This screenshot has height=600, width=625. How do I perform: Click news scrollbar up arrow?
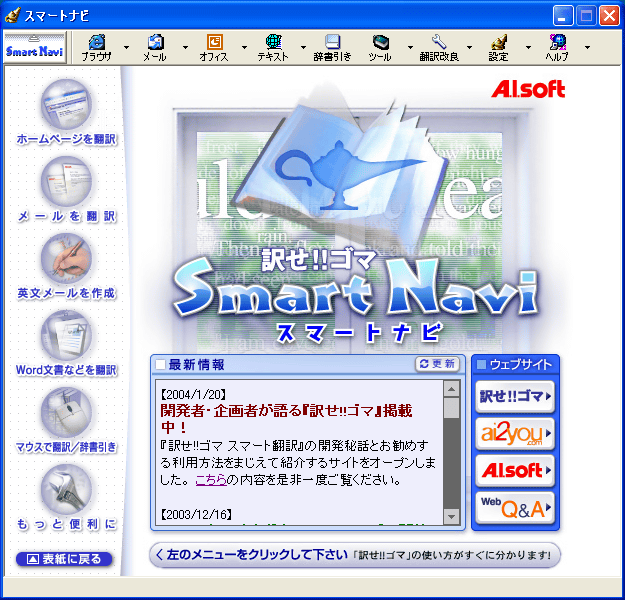point(451,389)
